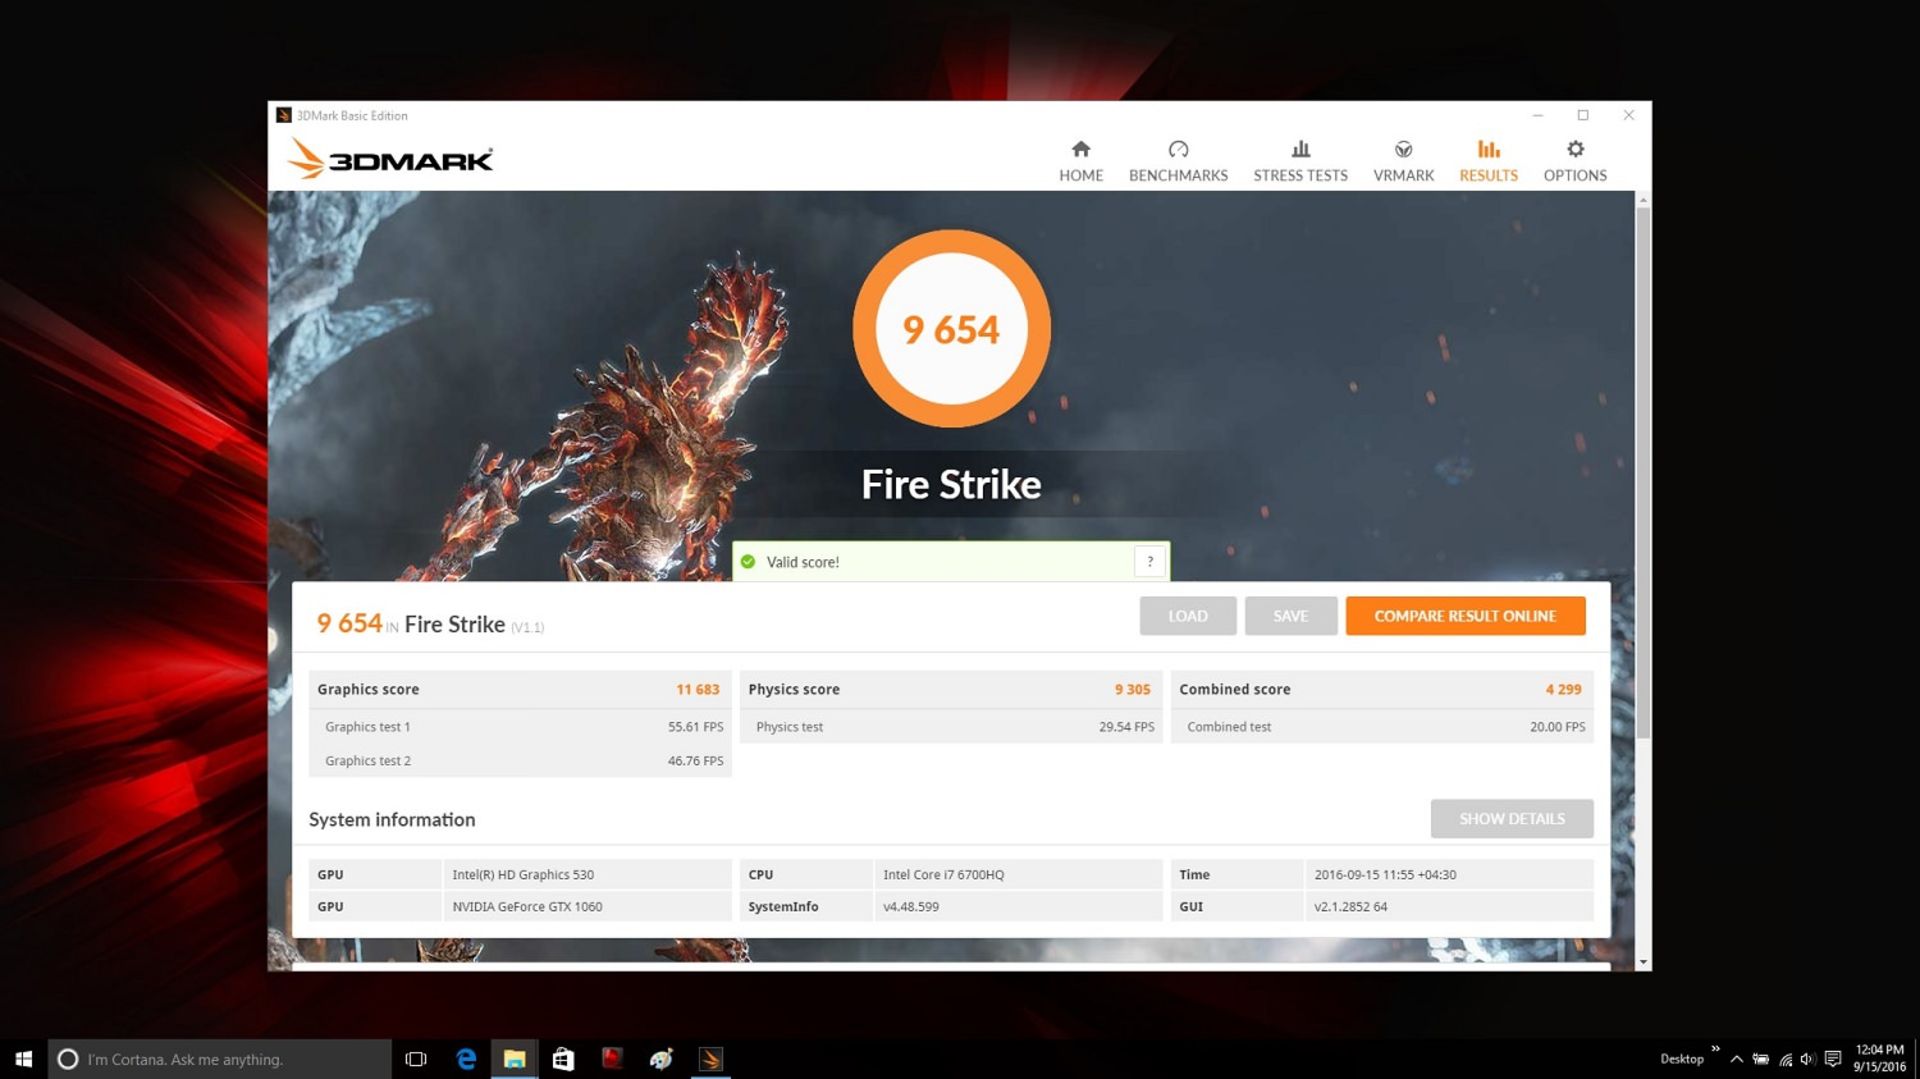This screenshot has width=1920, height=1079.
Task: Open Benchmarks via the gauge icon
Action: [x=1178, y=149]
